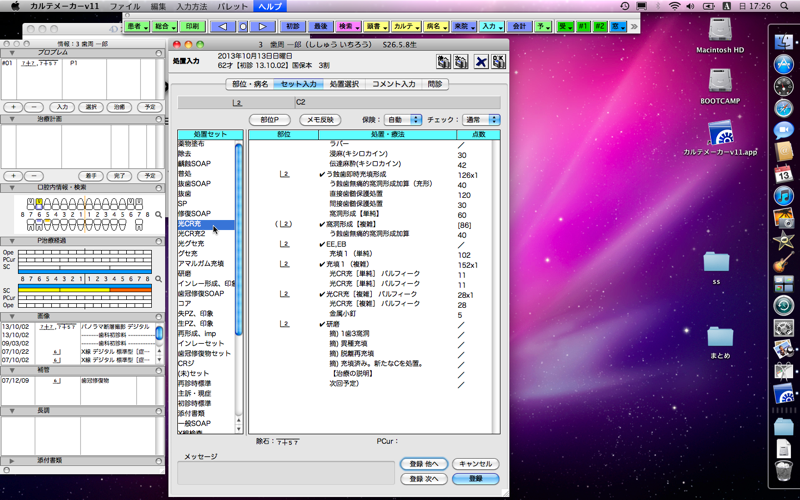Screen dimensions: 800x500
Task: Select アマルガム充填 in the 処置セット list
Action: click(x=201, y=263)
